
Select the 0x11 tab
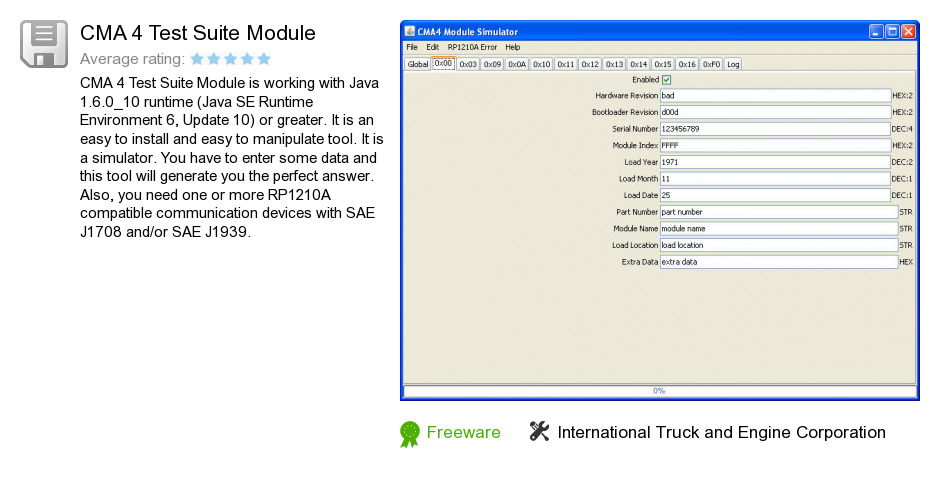(566, 64)
